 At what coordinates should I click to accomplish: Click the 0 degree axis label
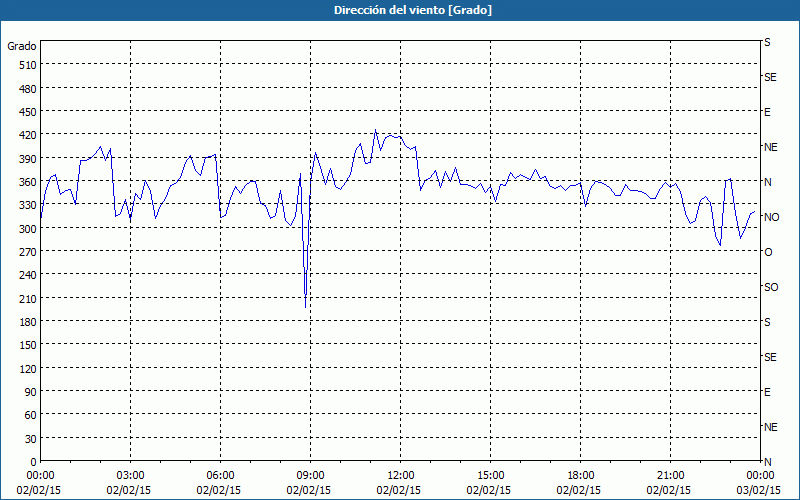point(34,462)
